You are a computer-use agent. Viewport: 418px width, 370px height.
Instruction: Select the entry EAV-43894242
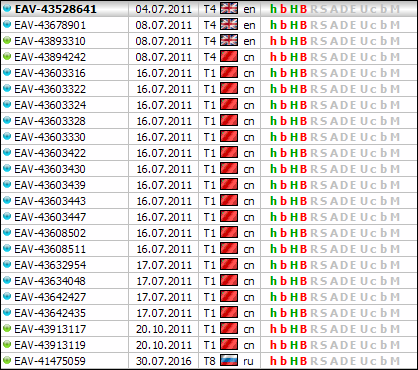(50, 57)
